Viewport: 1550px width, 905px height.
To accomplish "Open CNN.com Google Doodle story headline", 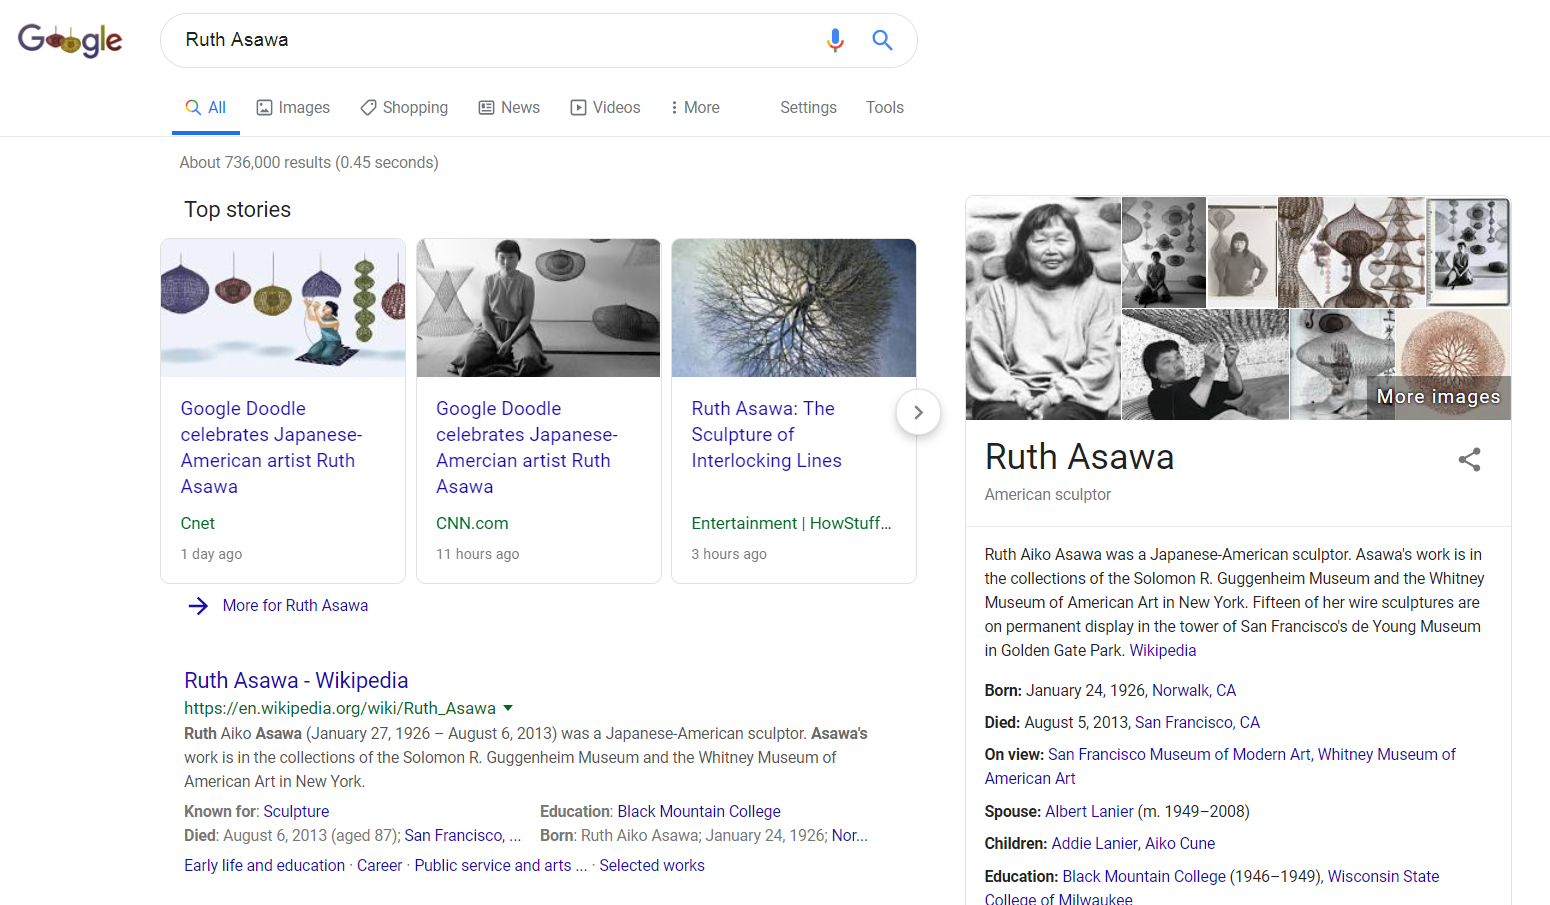I will [x=527, y=447].
